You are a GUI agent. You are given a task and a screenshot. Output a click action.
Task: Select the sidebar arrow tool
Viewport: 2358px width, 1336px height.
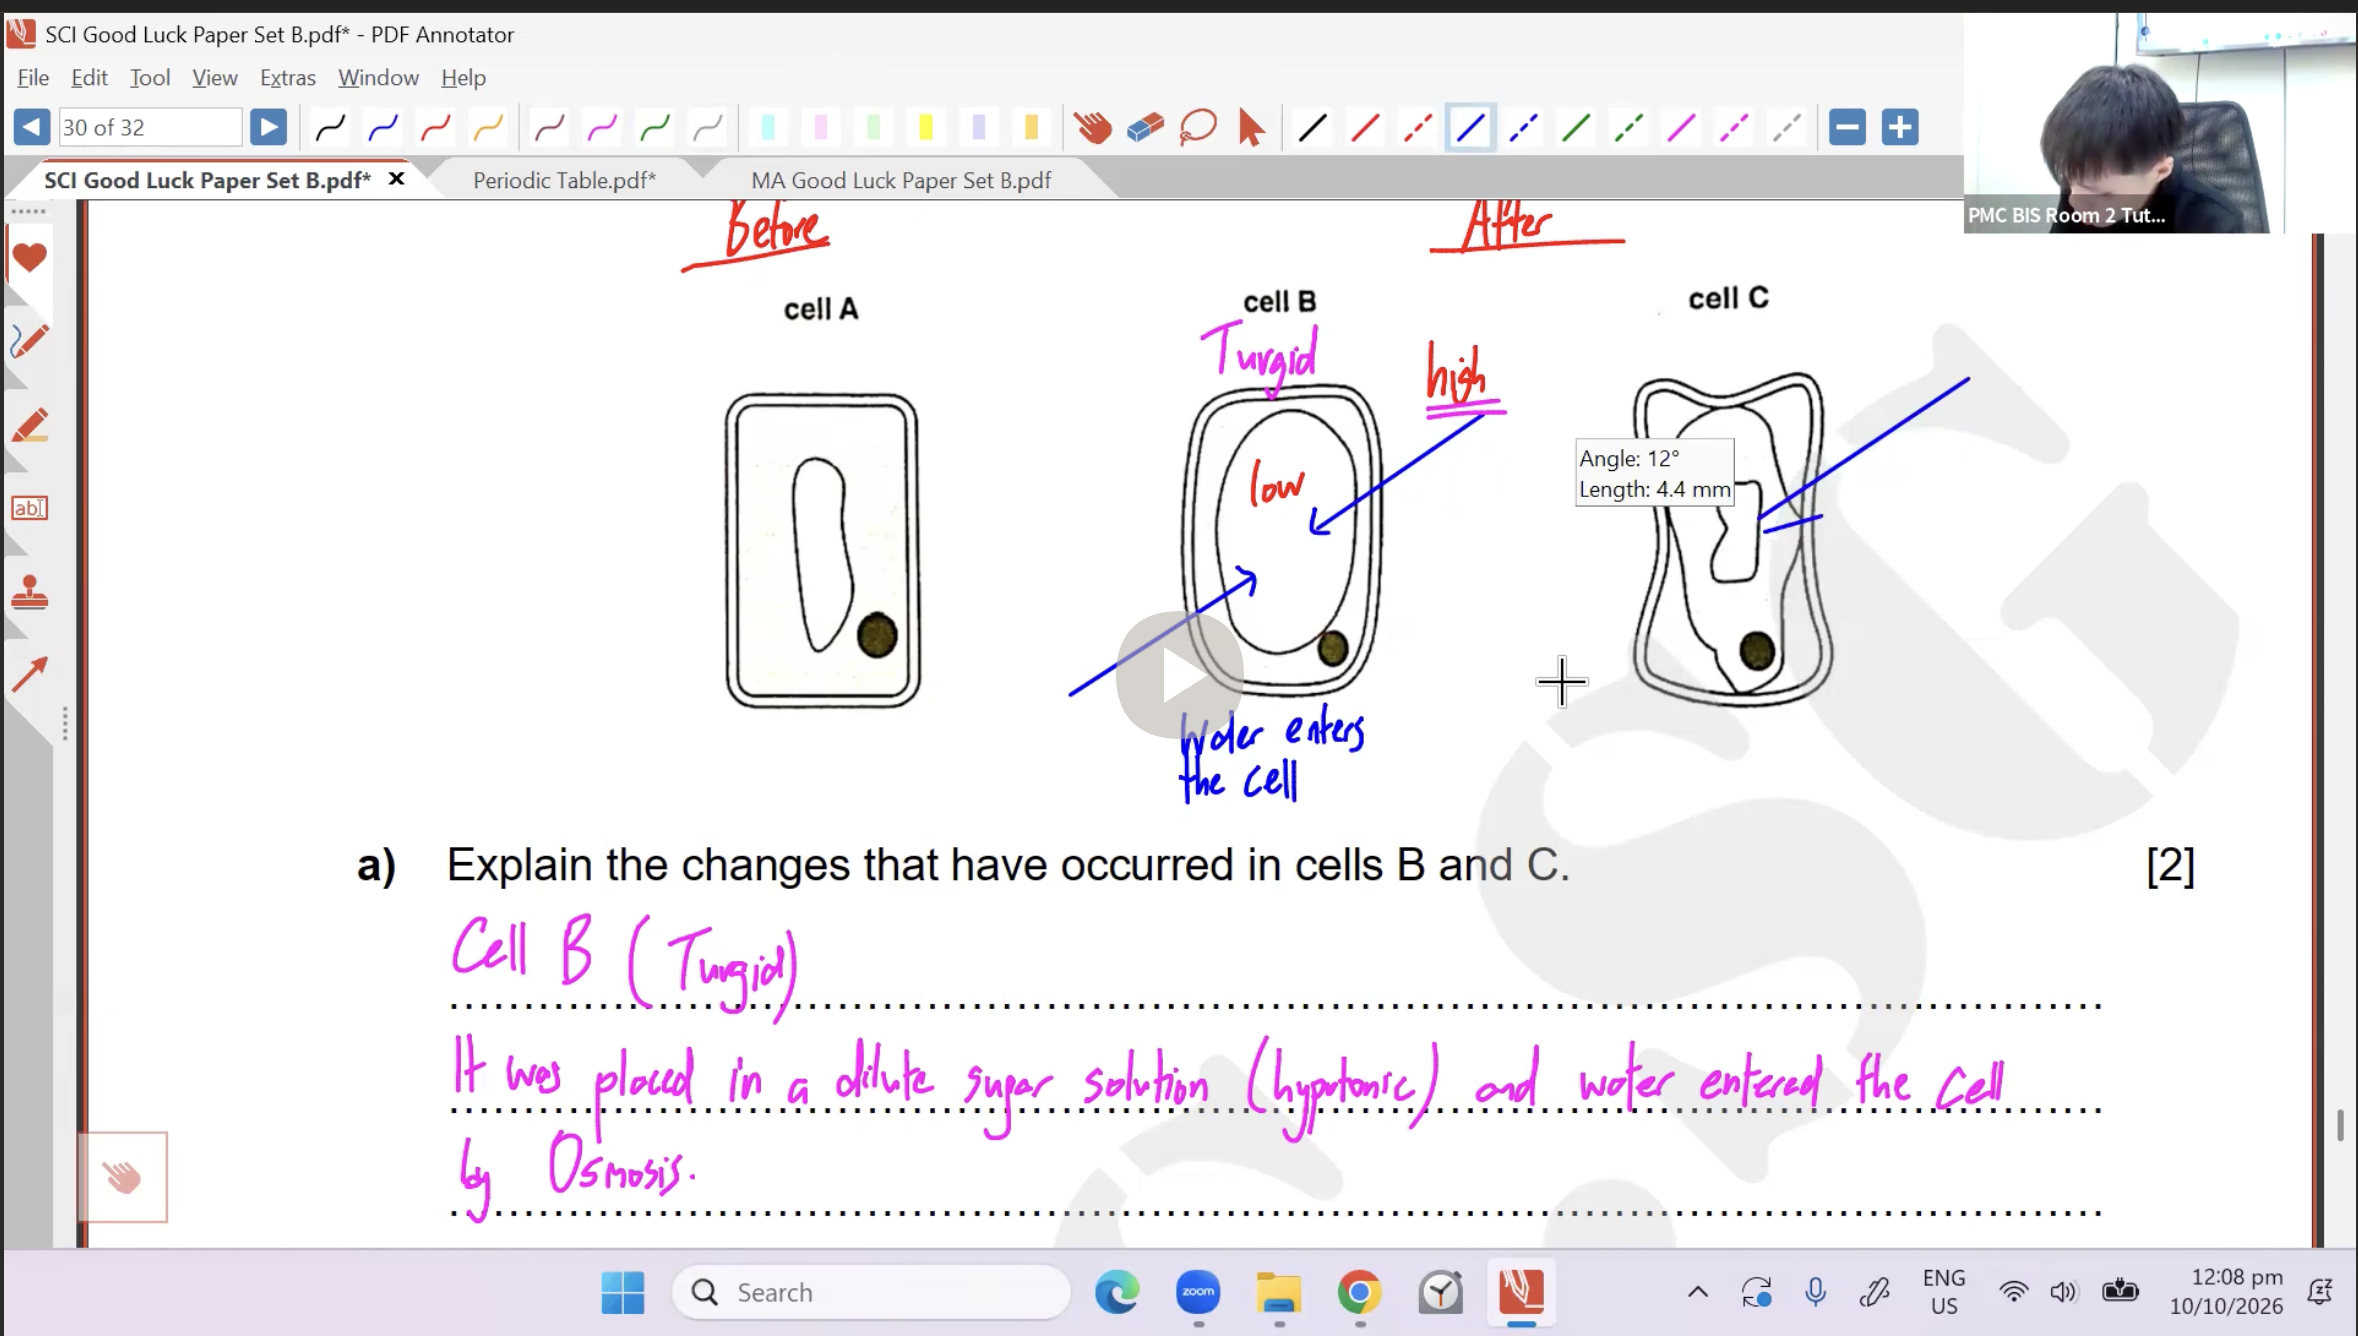click(x=29, y=675)
